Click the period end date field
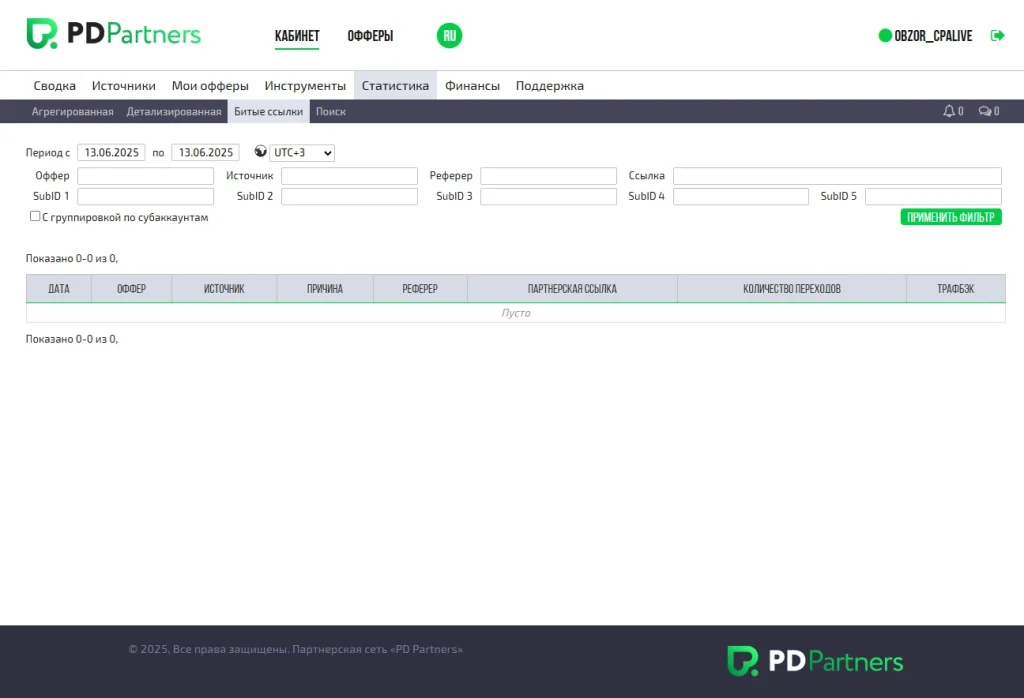 (205, 153)
